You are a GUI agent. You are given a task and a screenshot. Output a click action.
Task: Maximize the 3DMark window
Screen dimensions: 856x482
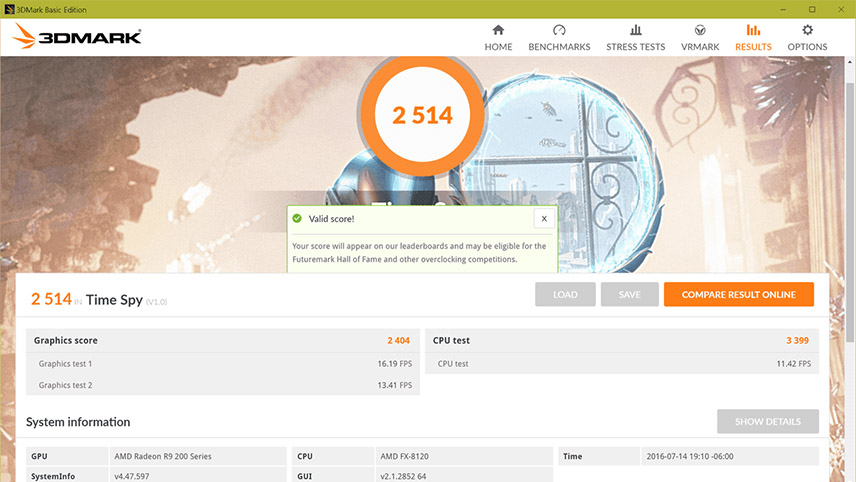point(812,9)
